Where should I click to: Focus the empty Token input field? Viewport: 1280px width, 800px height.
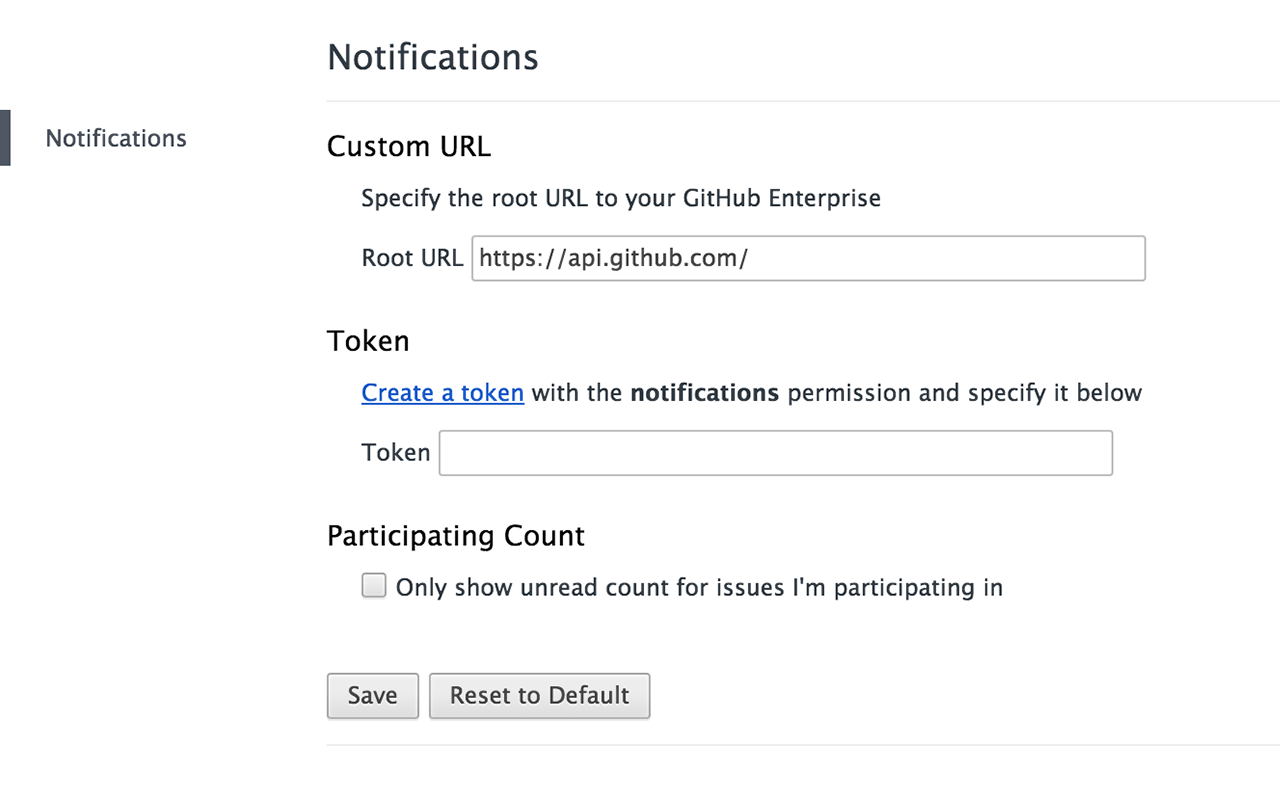click(775, 453)
